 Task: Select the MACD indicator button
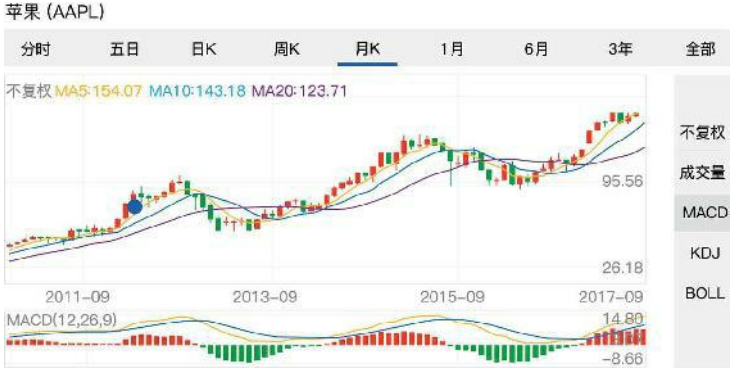coord(703,213)
